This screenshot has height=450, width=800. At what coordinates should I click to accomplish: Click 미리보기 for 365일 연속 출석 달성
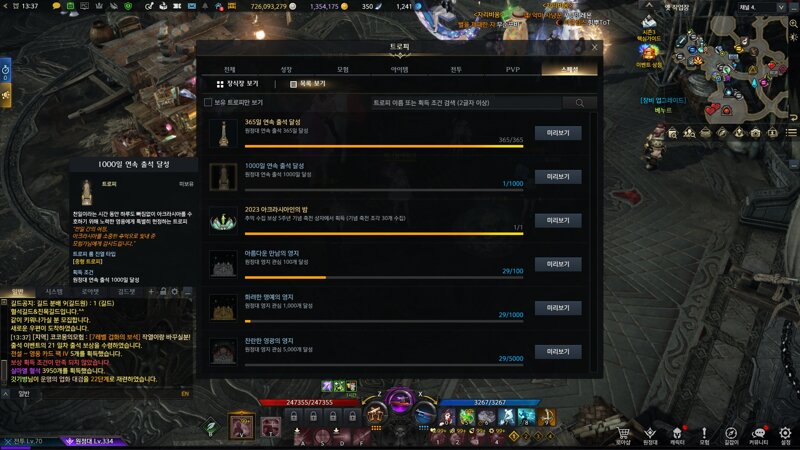[558, 133]
